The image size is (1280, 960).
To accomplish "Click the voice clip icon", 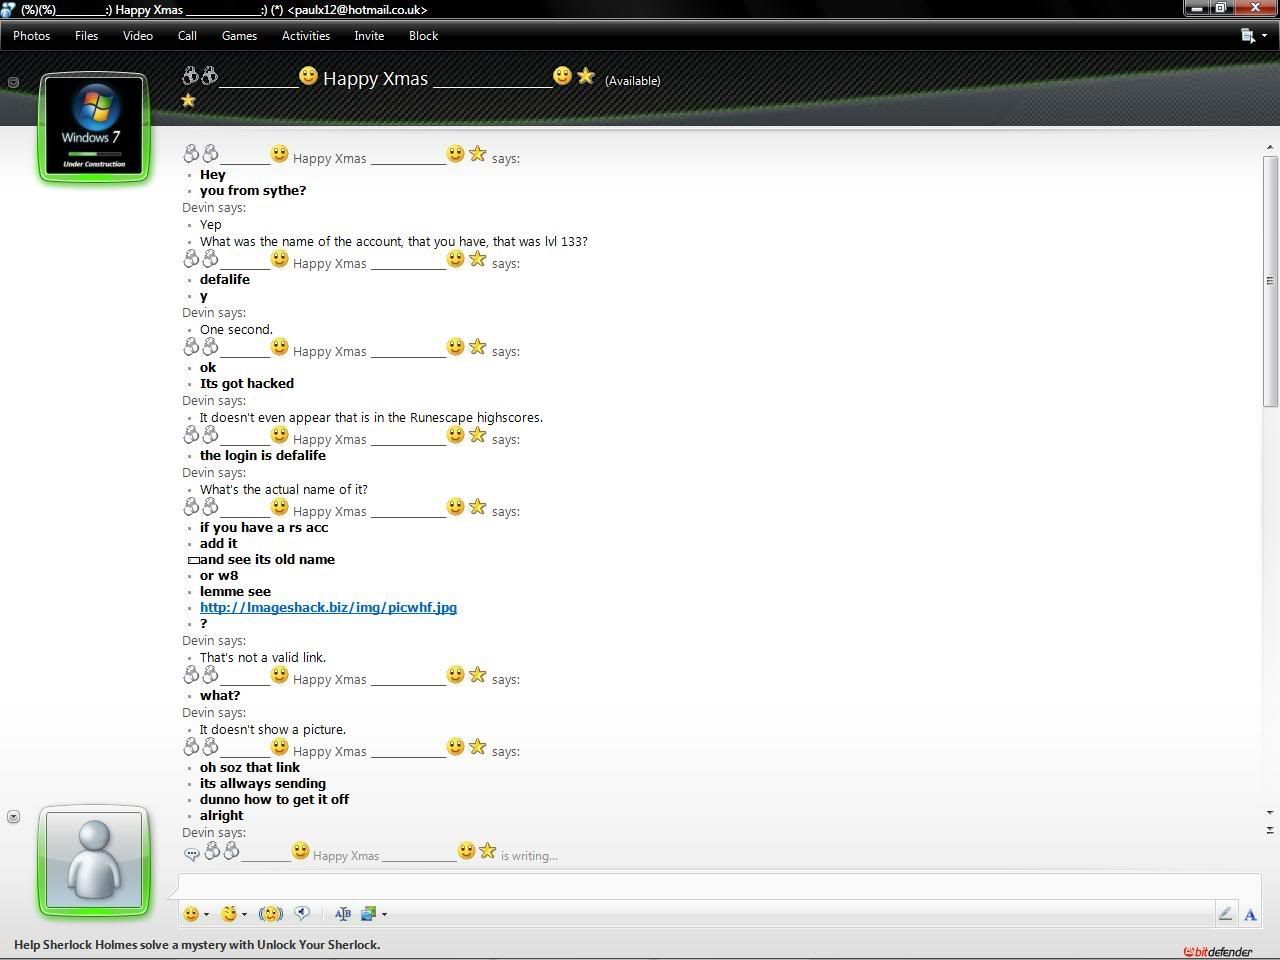I will tap(302, 913).
